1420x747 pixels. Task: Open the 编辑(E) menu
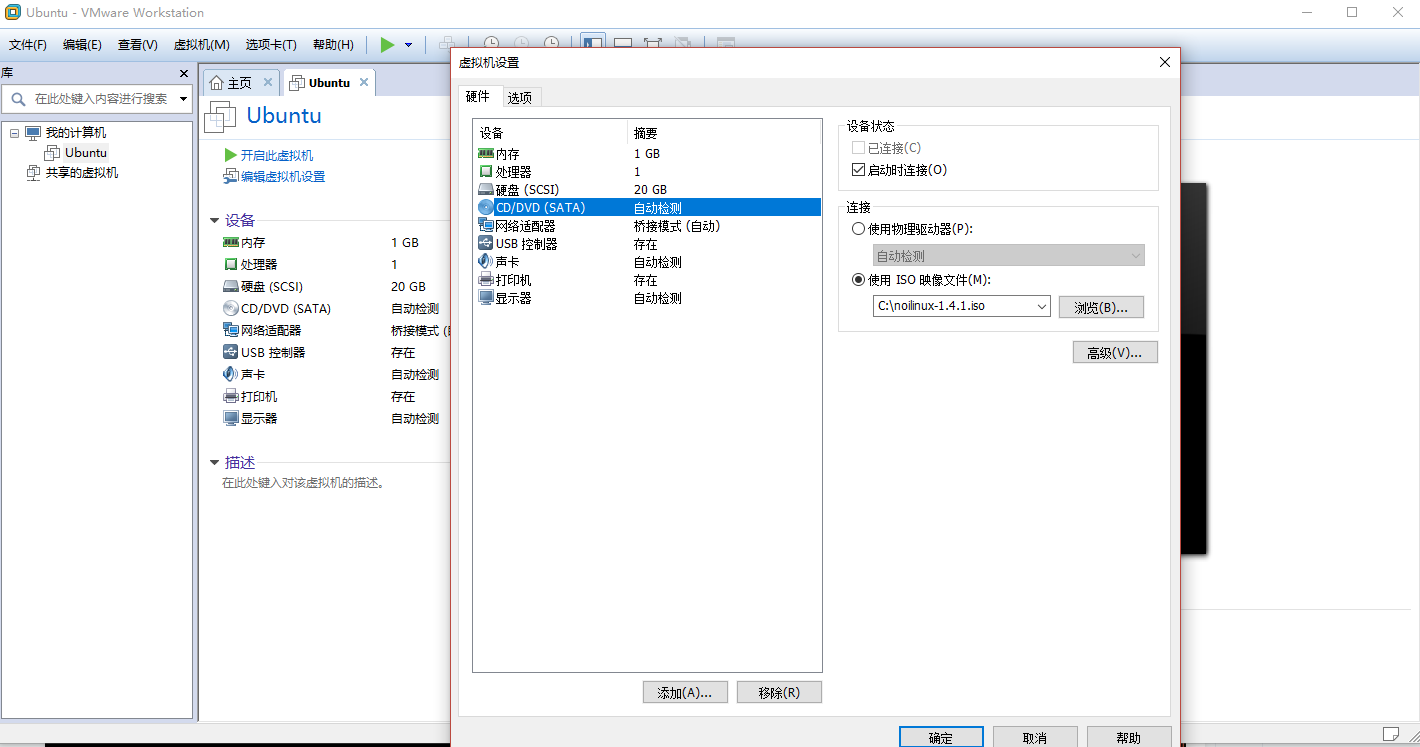coord(82,45)
